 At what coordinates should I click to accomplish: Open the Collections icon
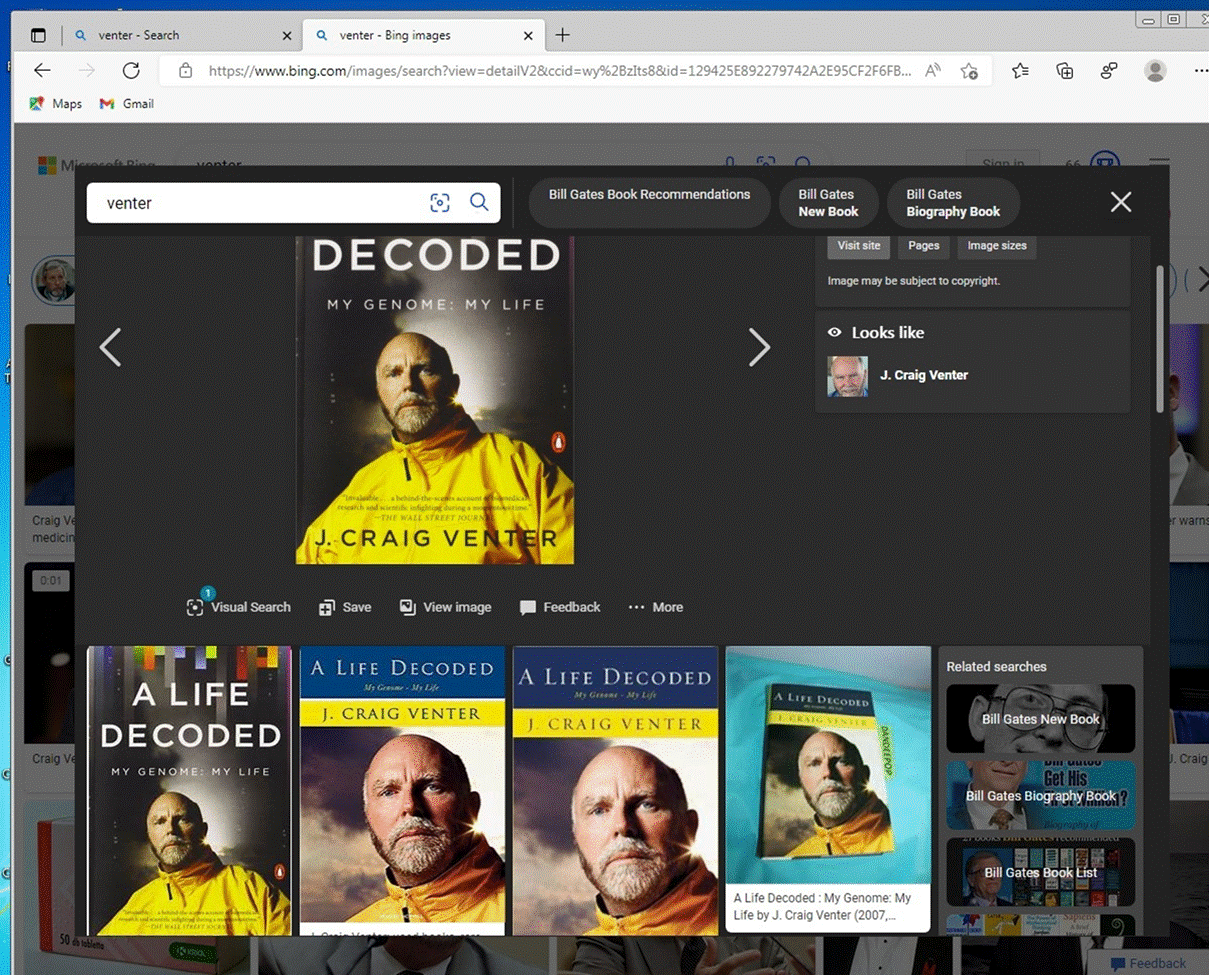pos(1065,70)
